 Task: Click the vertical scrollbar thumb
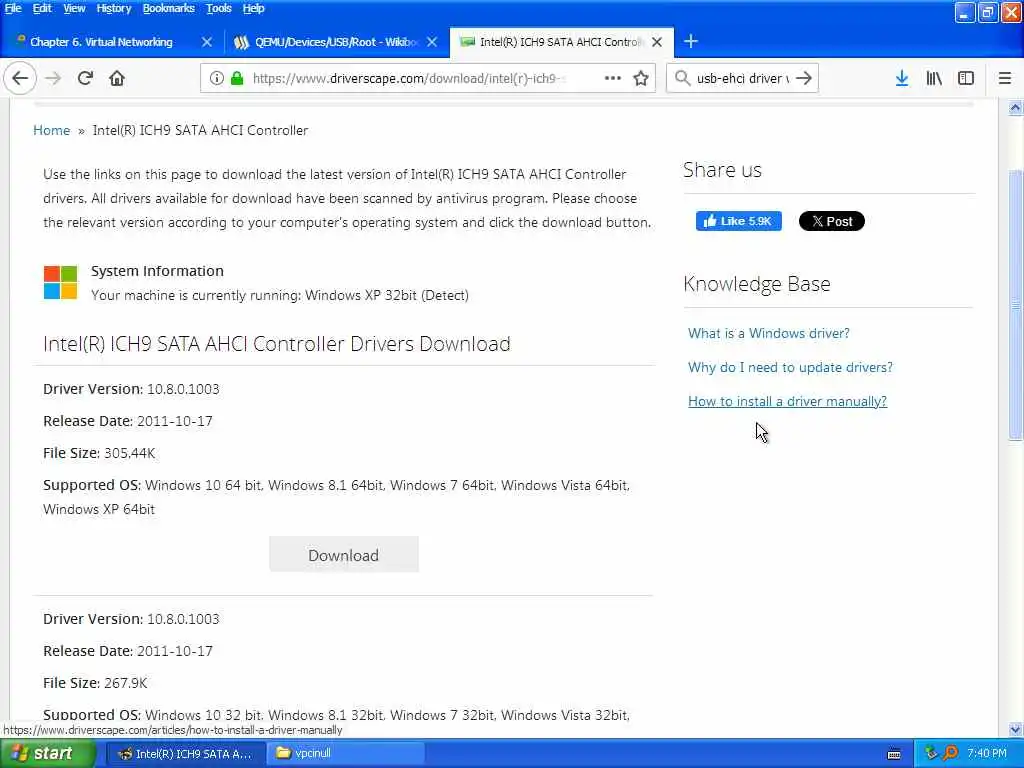coord(1015,305)
